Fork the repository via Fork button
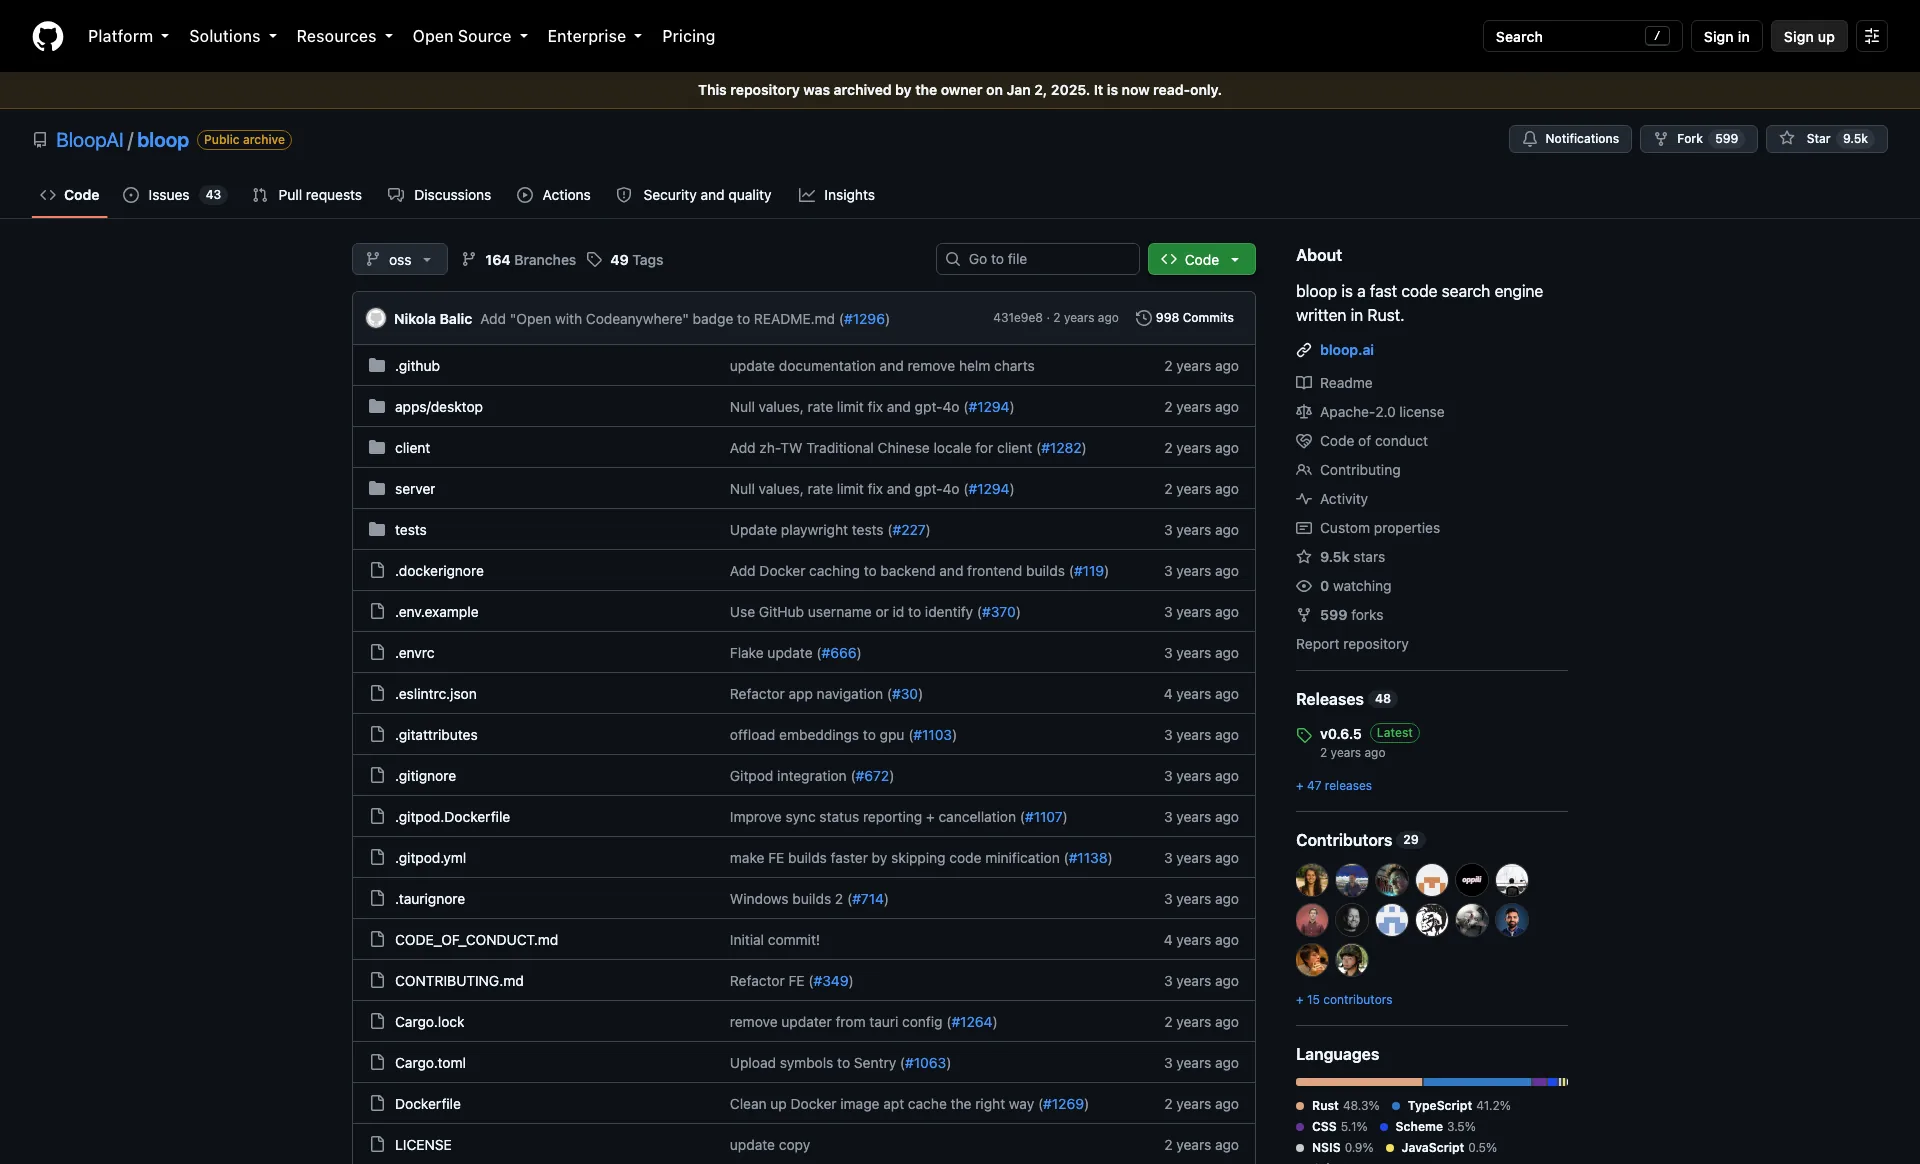 coord(1698,139)
